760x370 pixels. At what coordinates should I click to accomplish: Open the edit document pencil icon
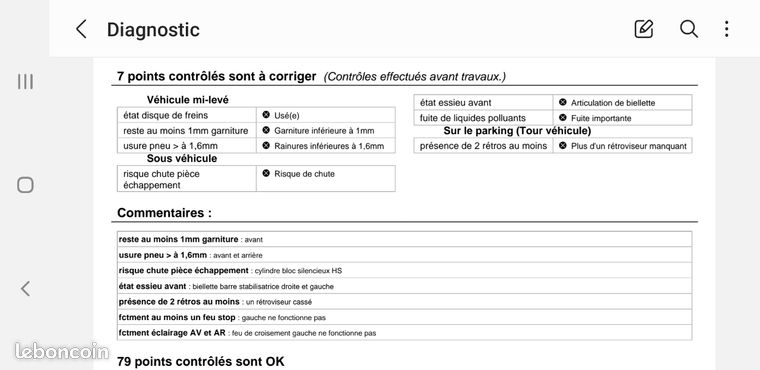(644, 29)
